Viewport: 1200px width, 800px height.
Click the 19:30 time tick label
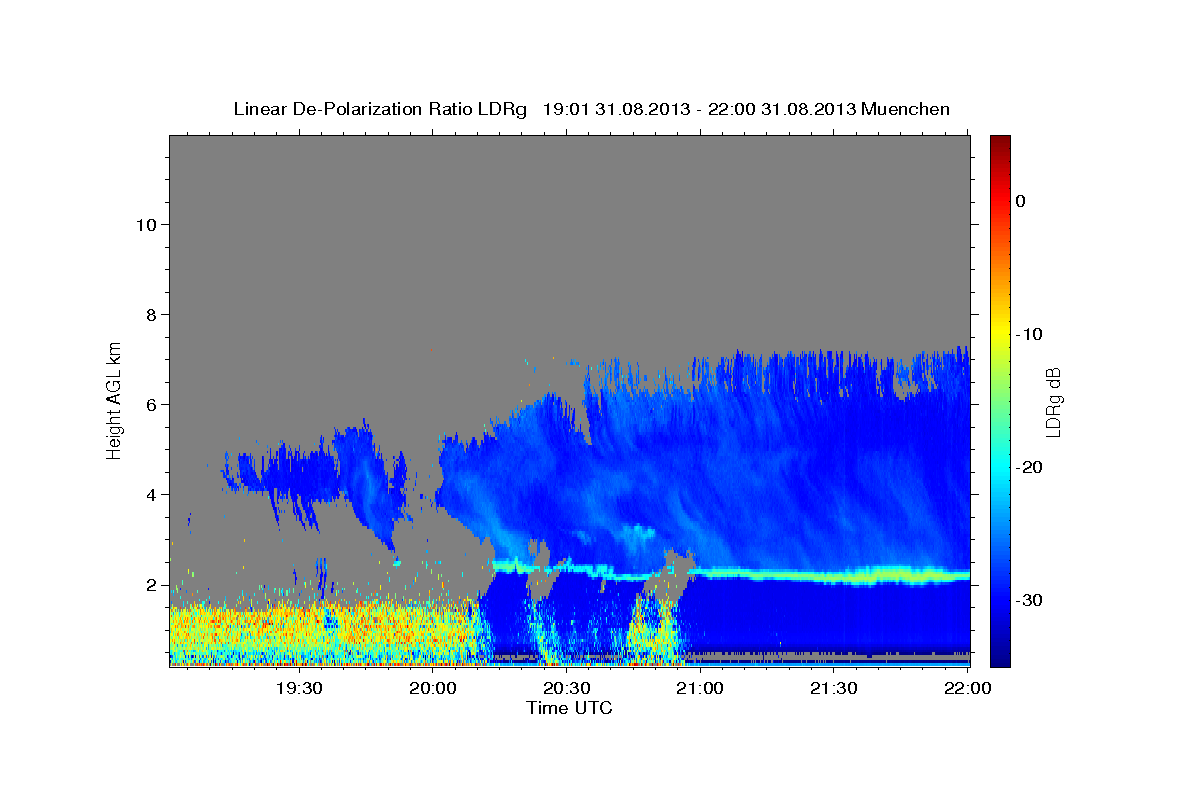298,689
